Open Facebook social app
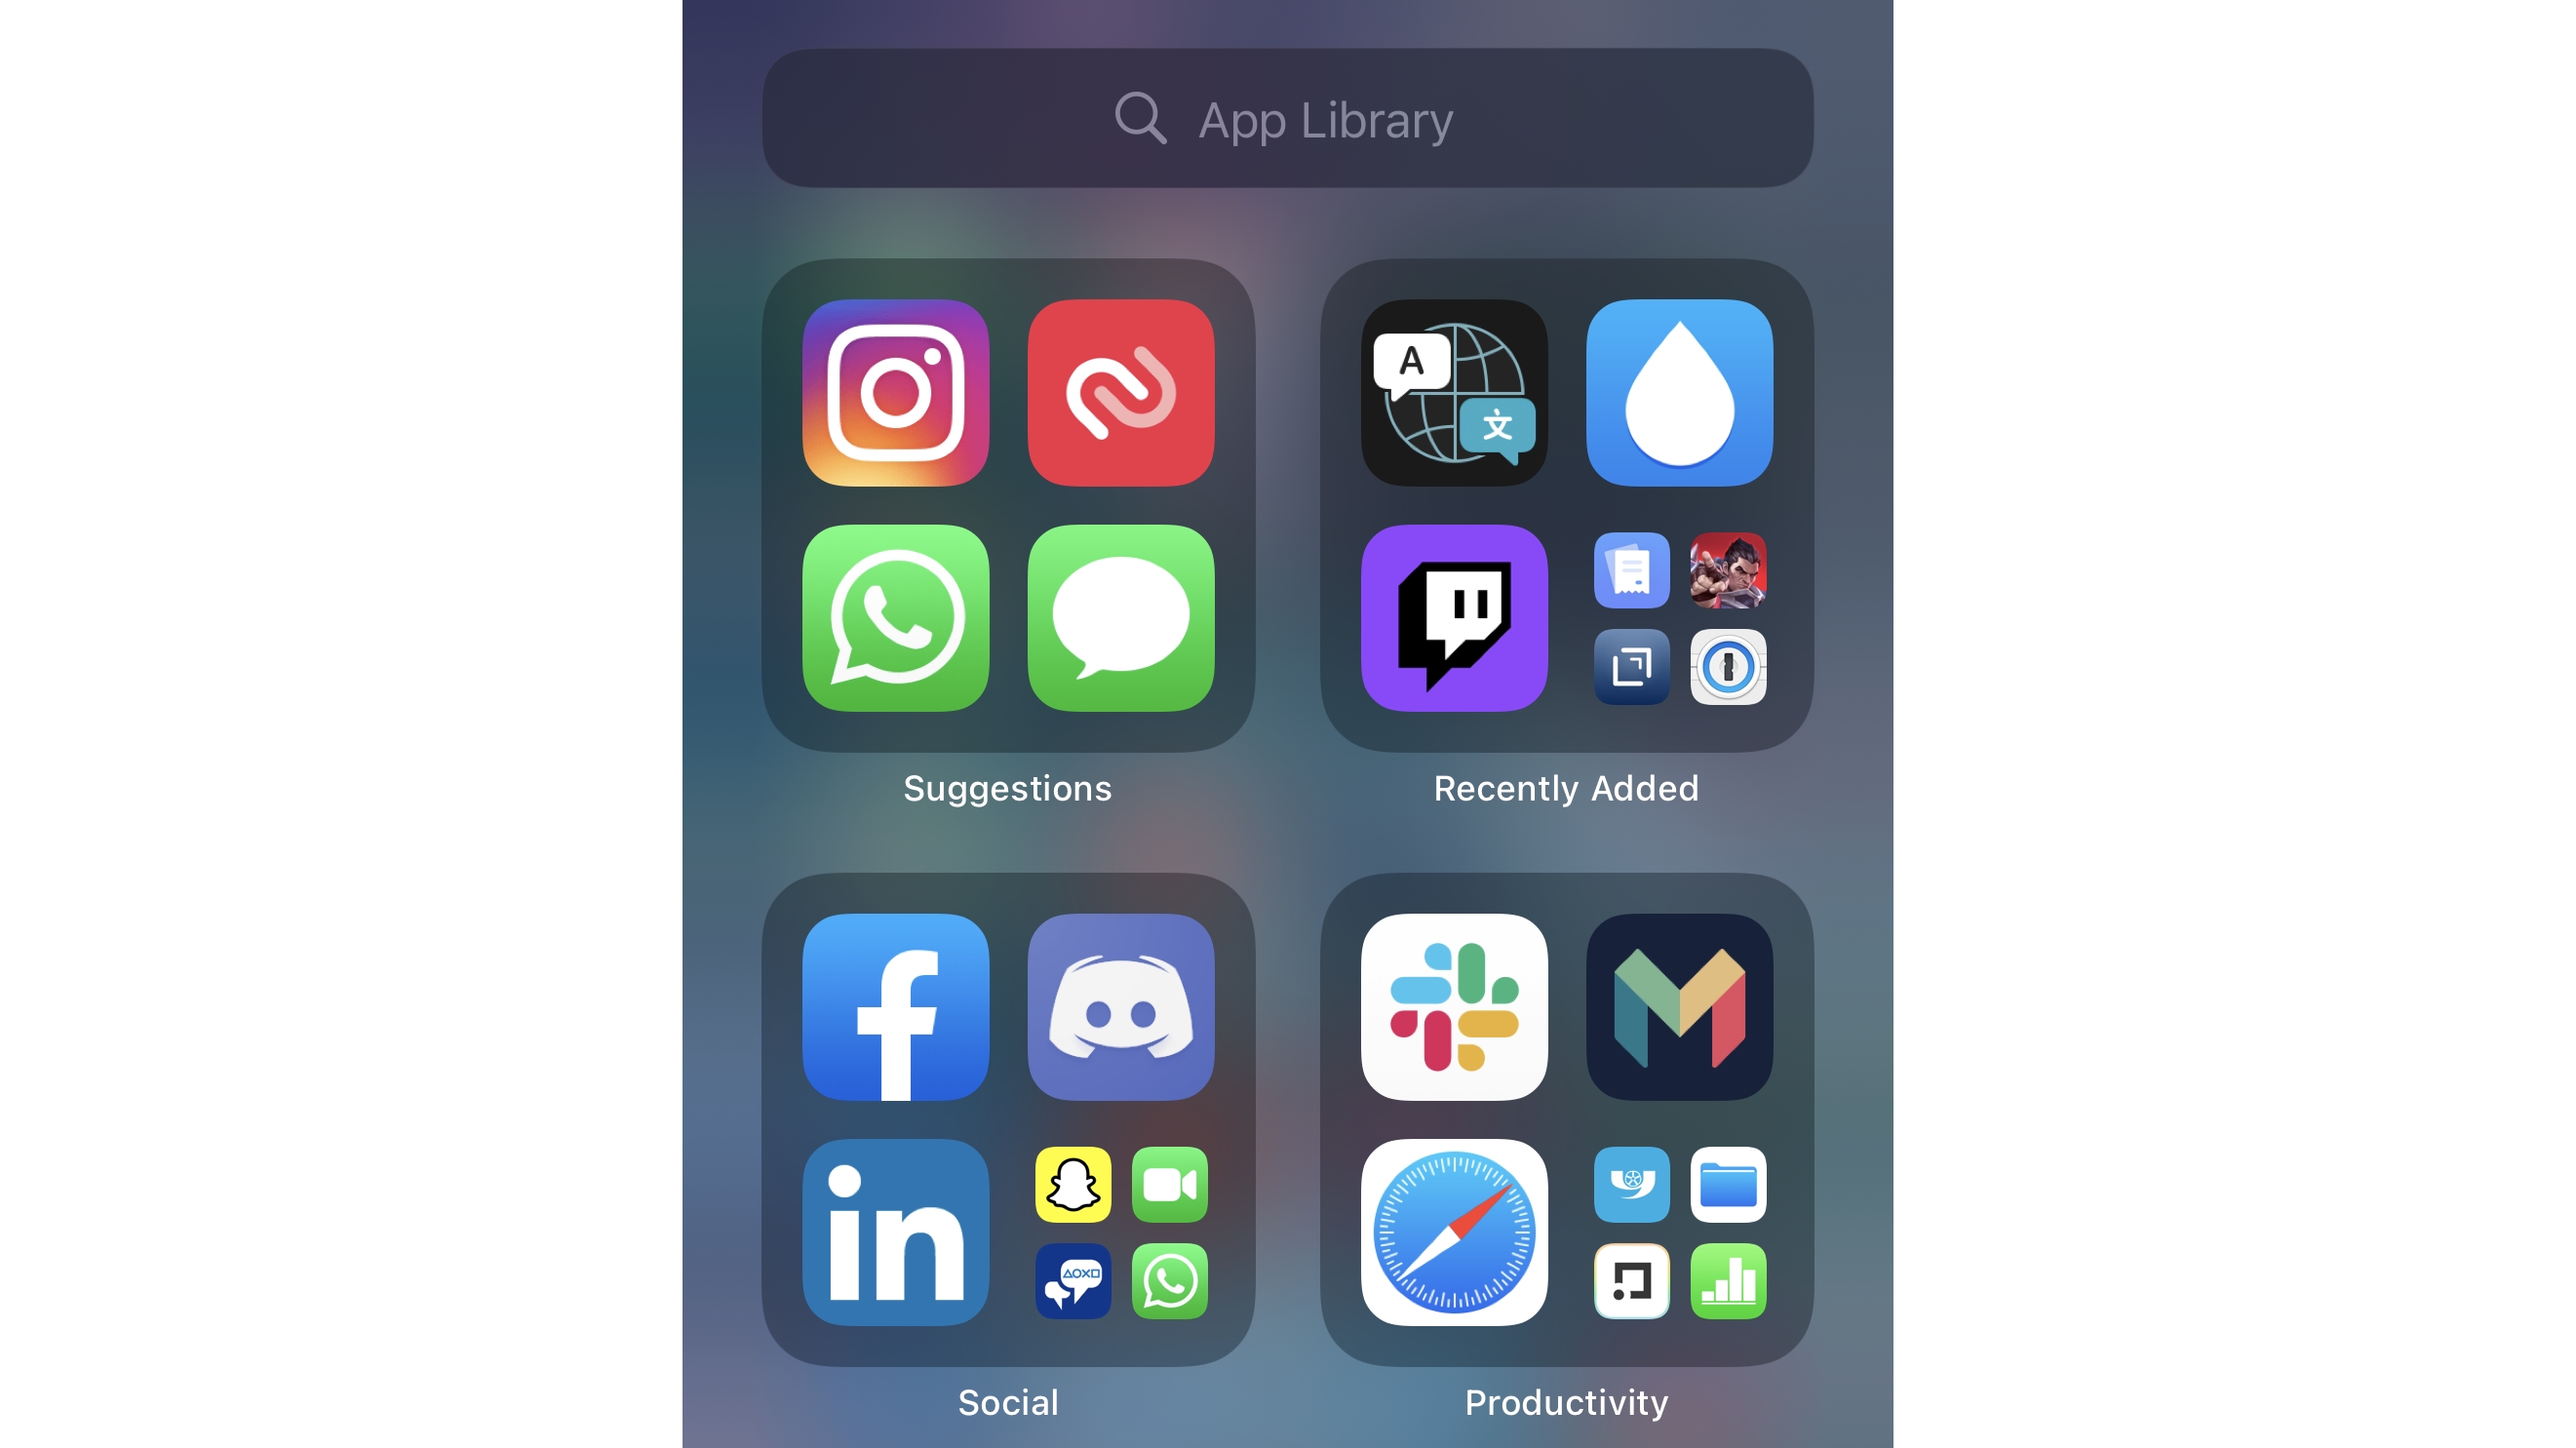 click(895, 1005)
